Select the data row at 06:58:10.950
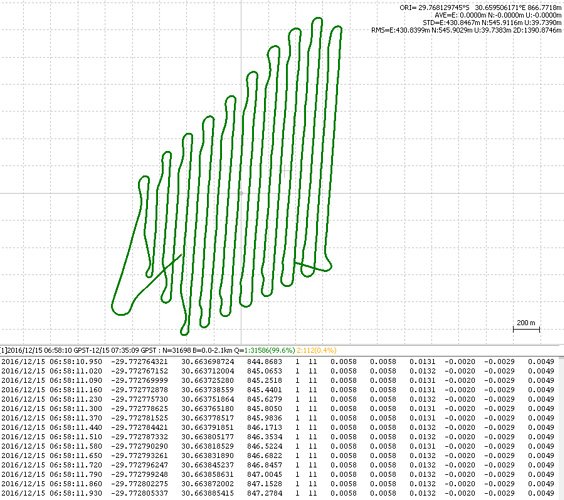The image size is (564, 500). click(x=278, y=362)
